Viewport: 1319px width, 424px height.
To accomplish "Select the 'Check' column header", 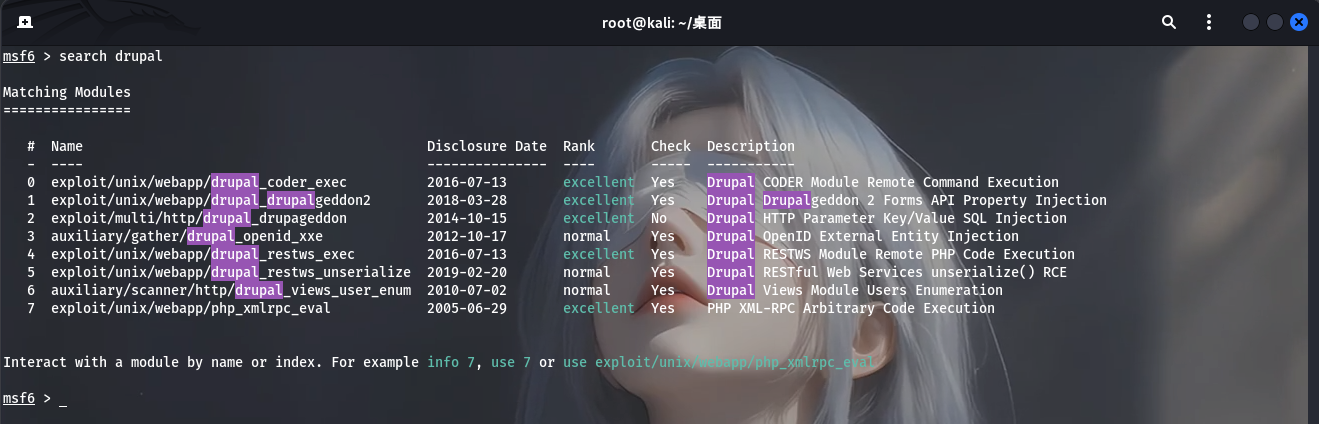I will [671, 146].
